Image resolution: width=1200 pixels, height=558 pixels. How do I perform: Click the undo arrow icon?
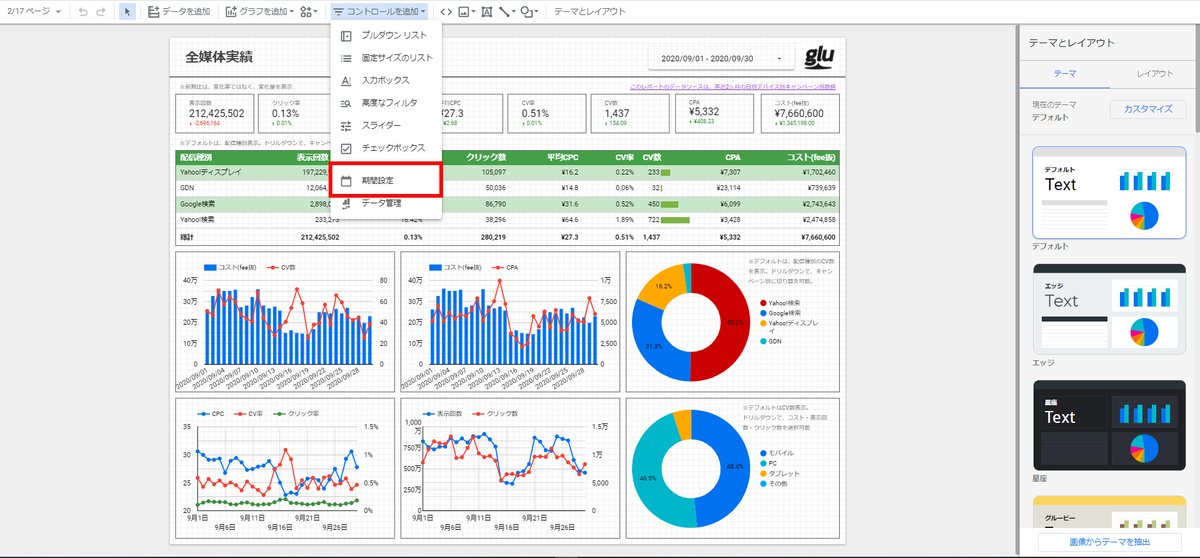coord(83,12)
